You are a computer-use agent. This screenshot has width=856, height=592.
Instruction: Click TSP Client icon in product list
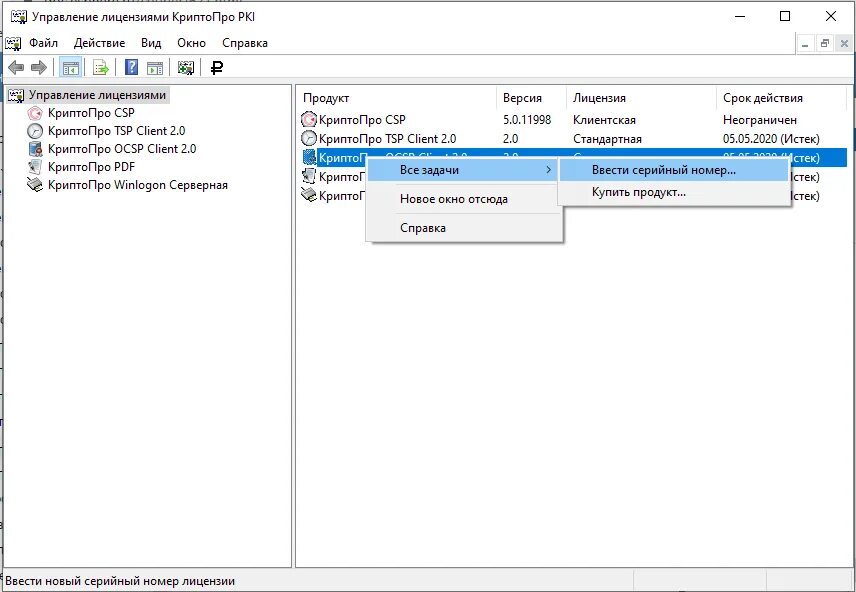pos(309,139)
